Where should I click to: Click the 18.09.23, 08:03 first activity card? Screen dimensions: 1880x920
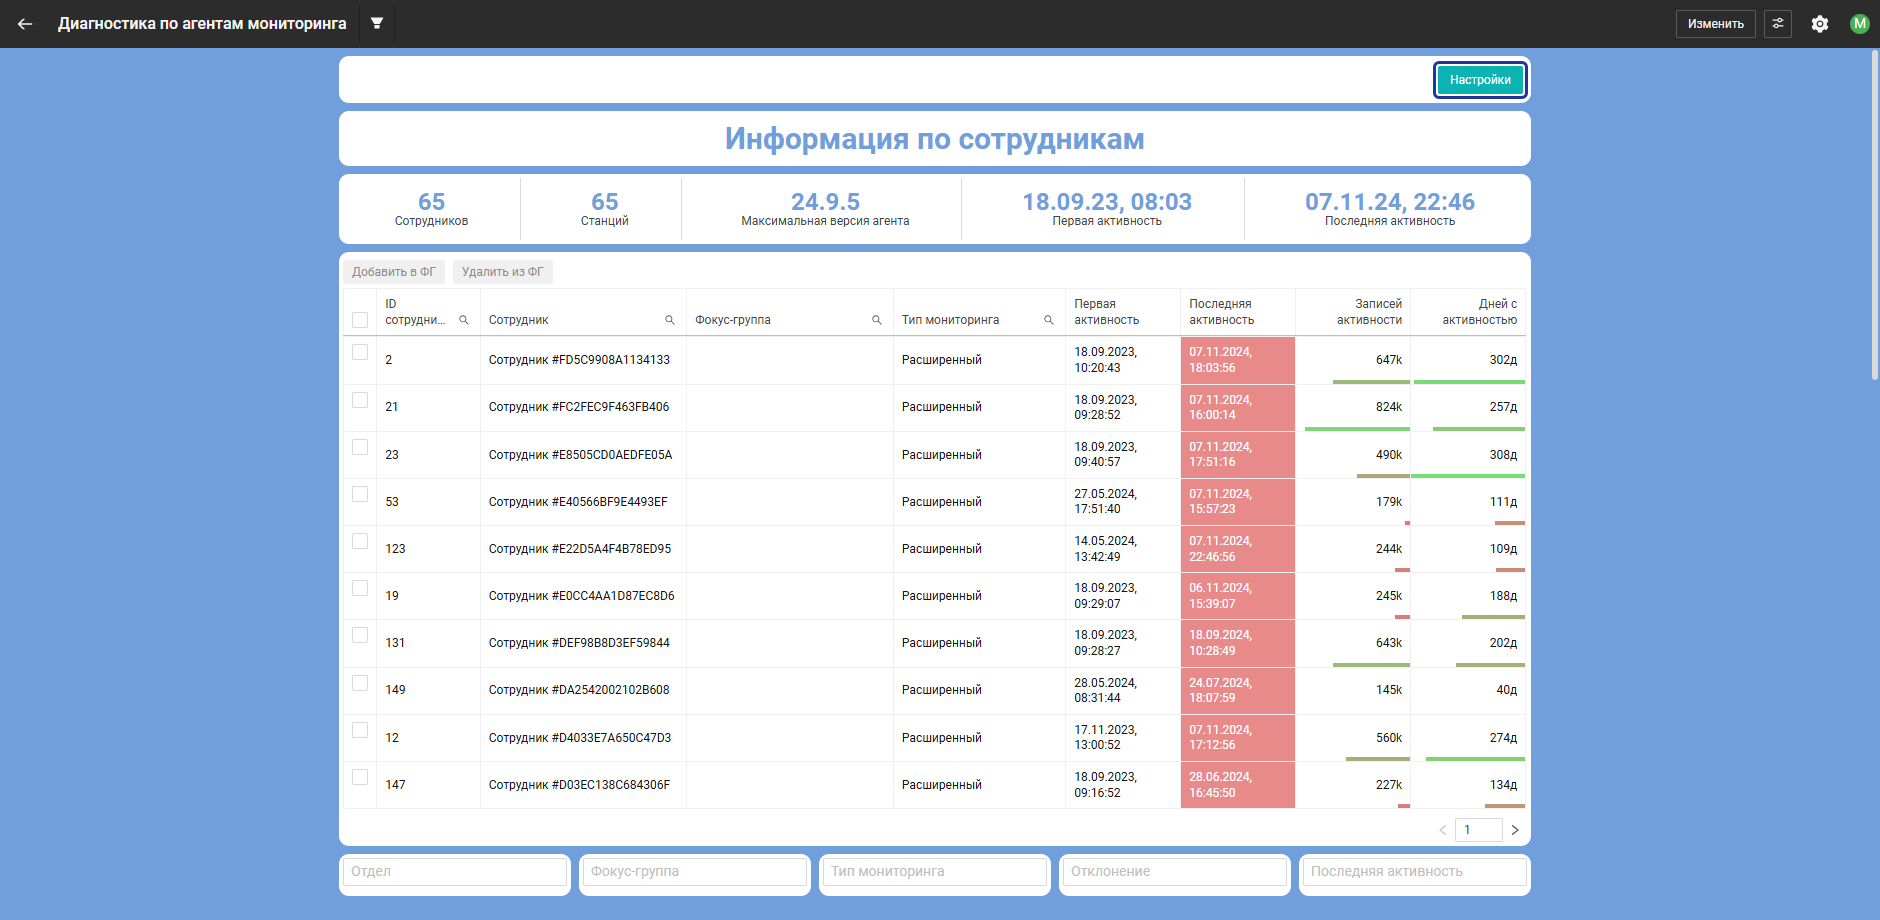(x=1107, y=209)
